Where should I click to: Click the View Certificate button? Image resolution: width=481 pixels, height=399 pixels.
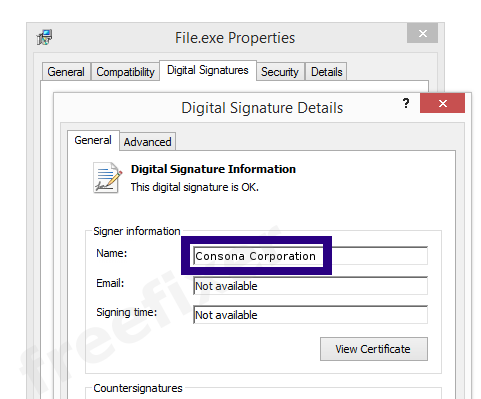374,349
